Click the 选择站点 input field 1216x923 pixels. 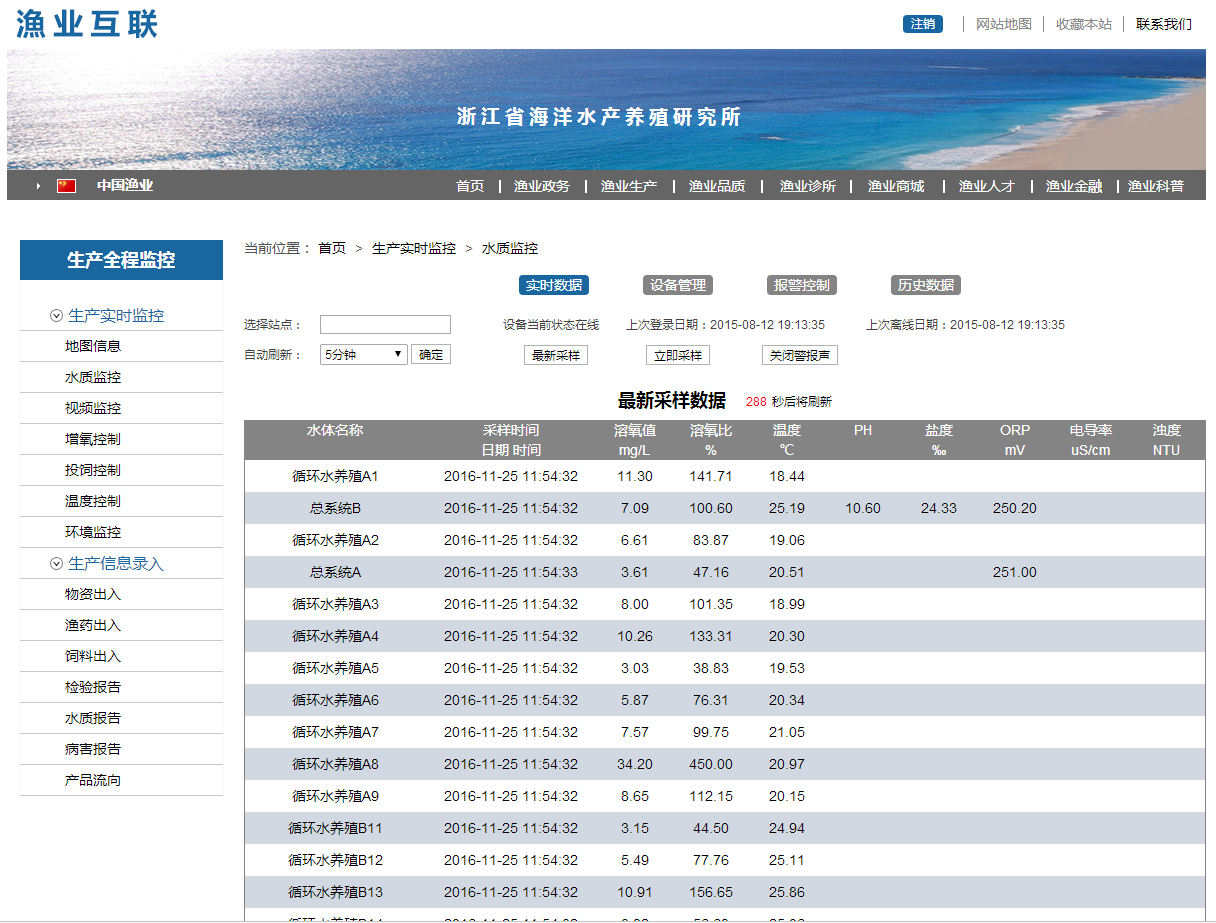coord(385,325)
